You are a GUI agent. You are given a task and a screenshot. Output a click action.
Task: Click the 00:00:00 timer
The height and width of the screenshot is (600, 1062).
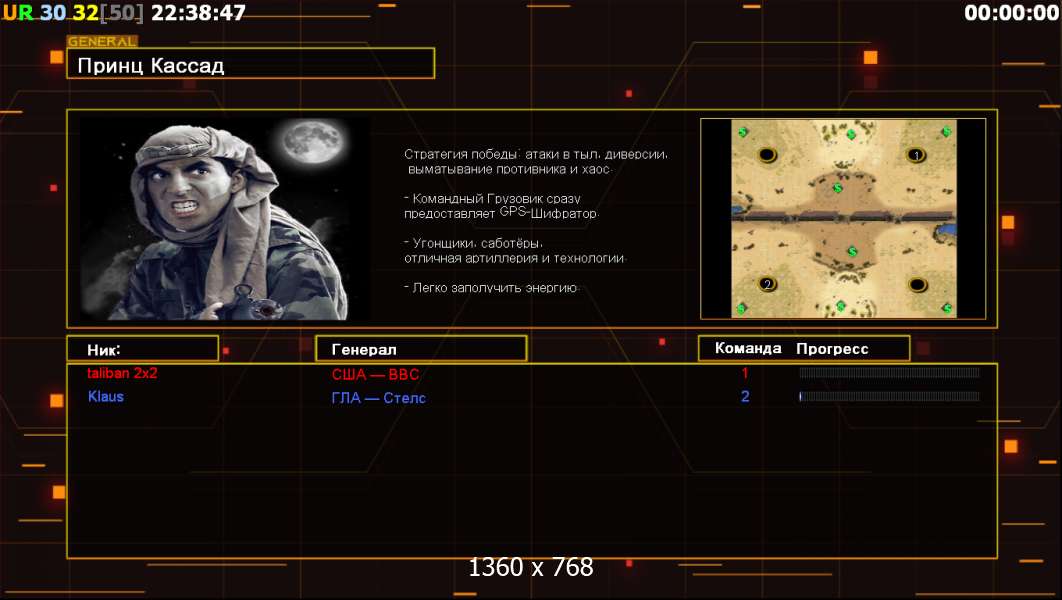point(1011,12)
